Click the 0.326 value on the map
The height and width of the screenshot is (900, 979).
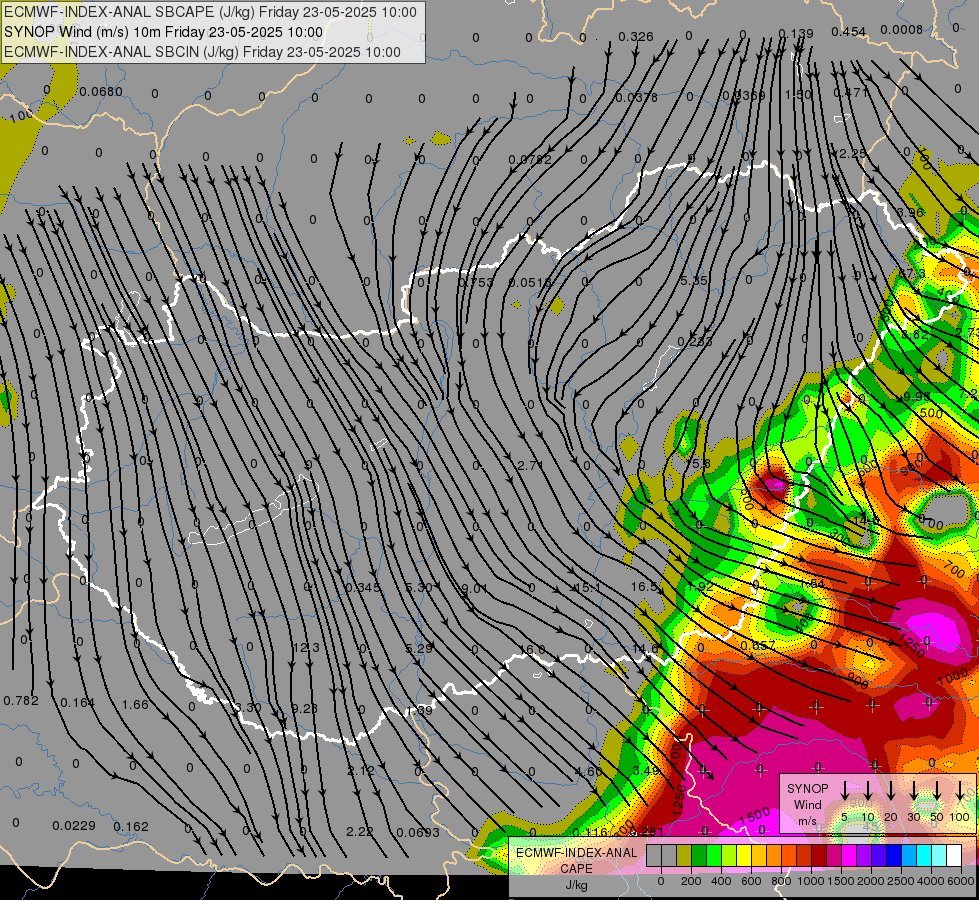click(x=636, y=37)
